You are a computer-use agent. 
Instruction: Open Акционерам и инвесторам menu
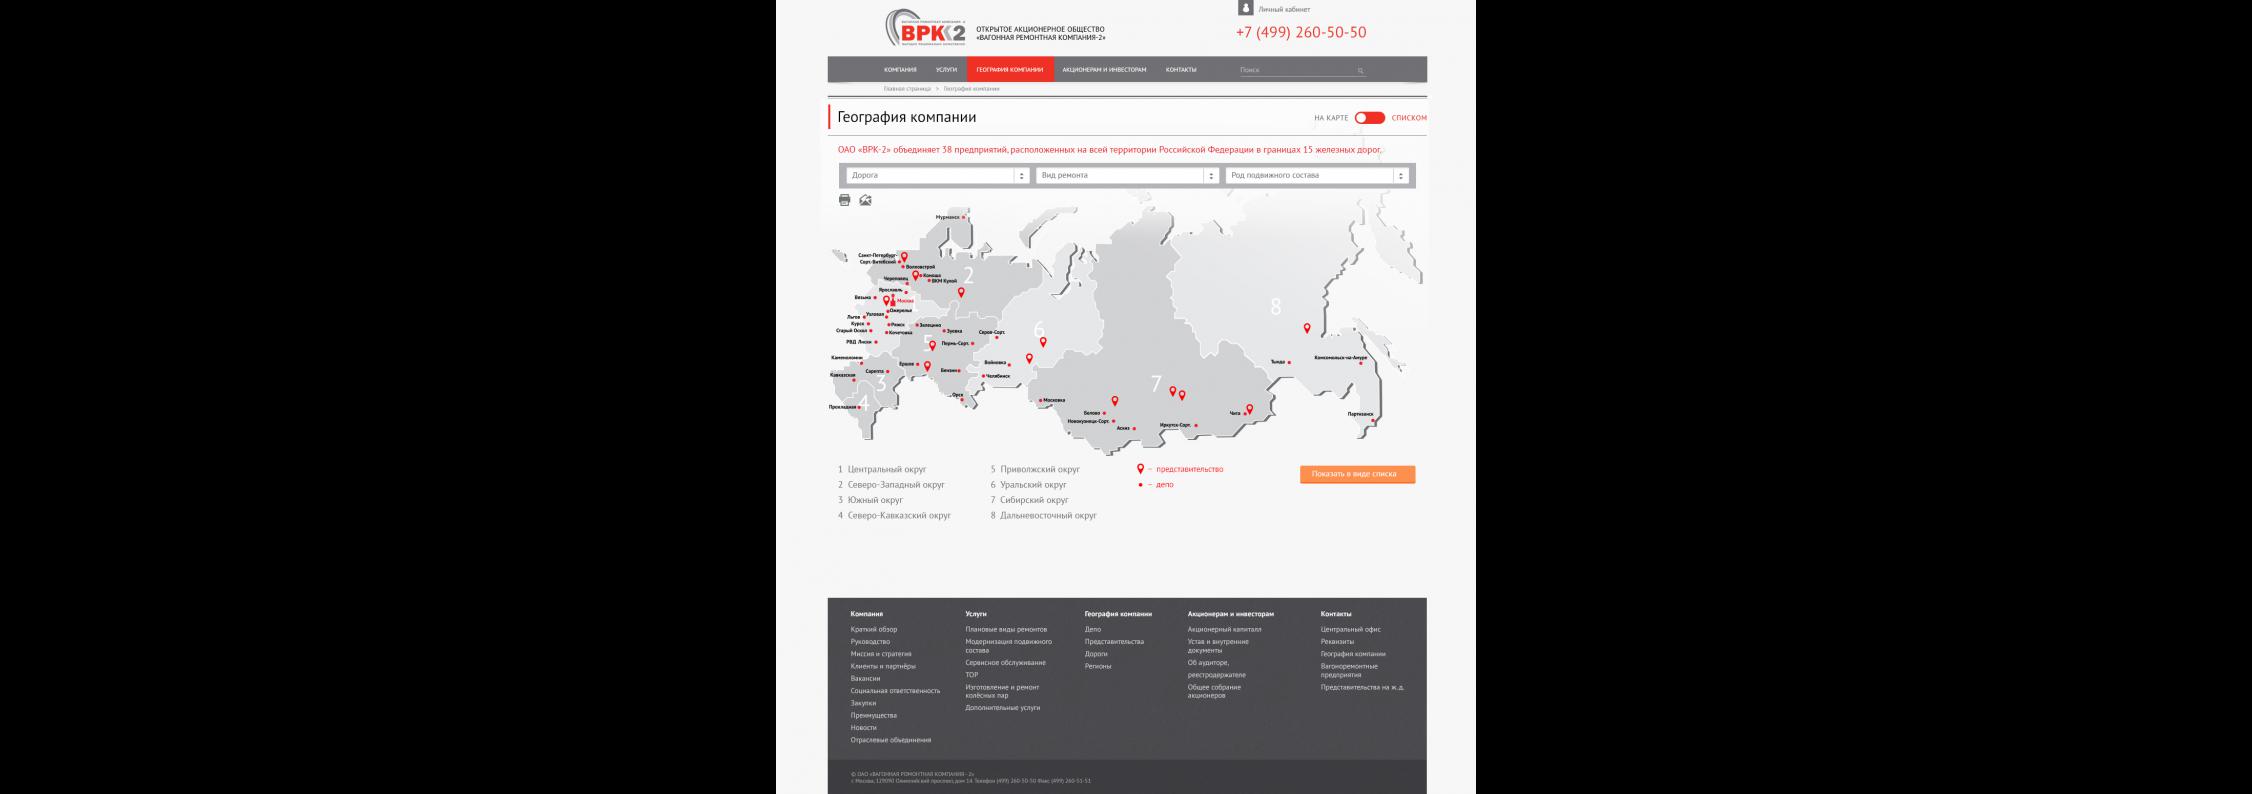[x=1104, y=70]
